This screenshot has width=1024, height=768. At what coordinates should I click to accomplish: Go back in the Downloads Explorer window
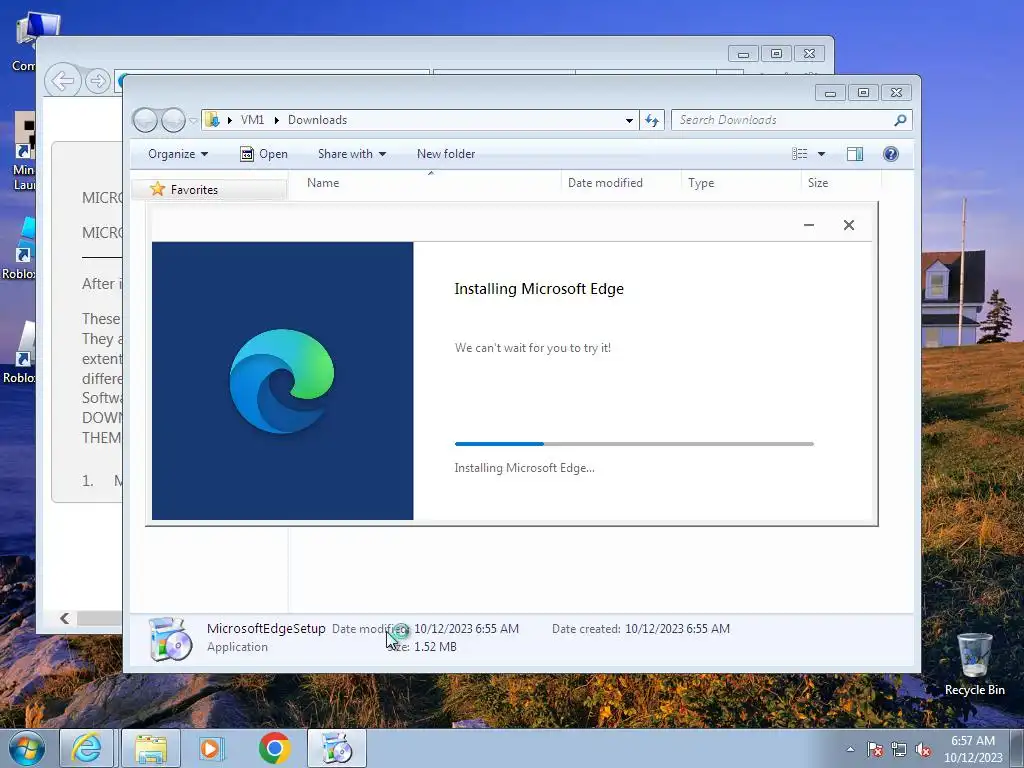145,120
